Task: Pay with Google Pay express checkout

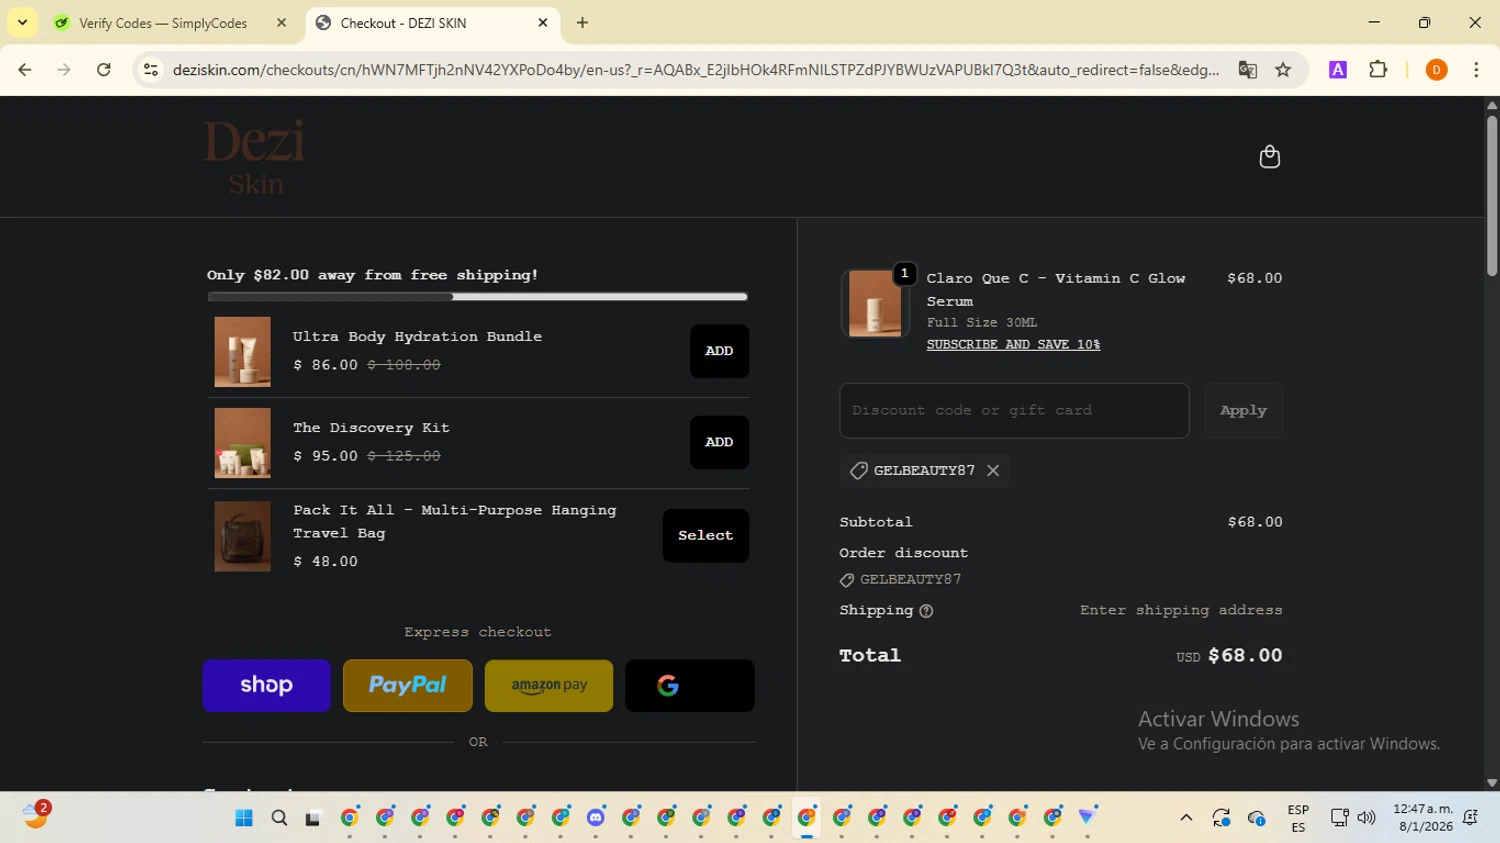Action: point(690,685)
